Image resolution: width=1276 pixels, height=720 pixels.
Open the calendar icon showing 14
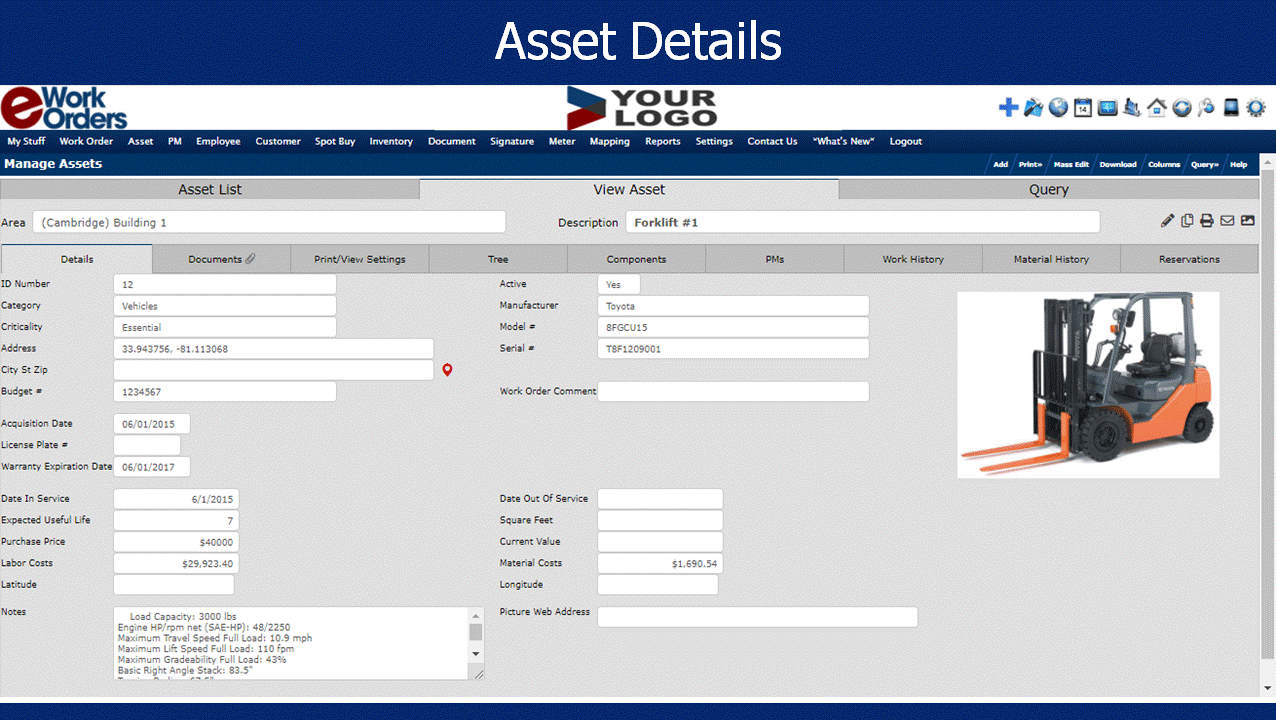[1083, 108]
